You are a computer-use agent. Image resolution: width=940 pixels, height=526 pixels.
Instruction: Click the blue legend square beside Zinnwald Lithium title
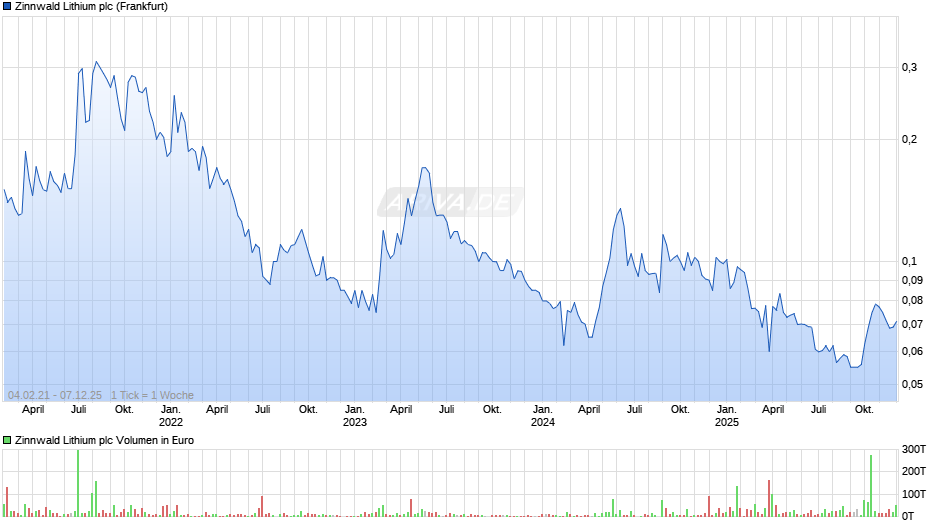coord(7,7)
